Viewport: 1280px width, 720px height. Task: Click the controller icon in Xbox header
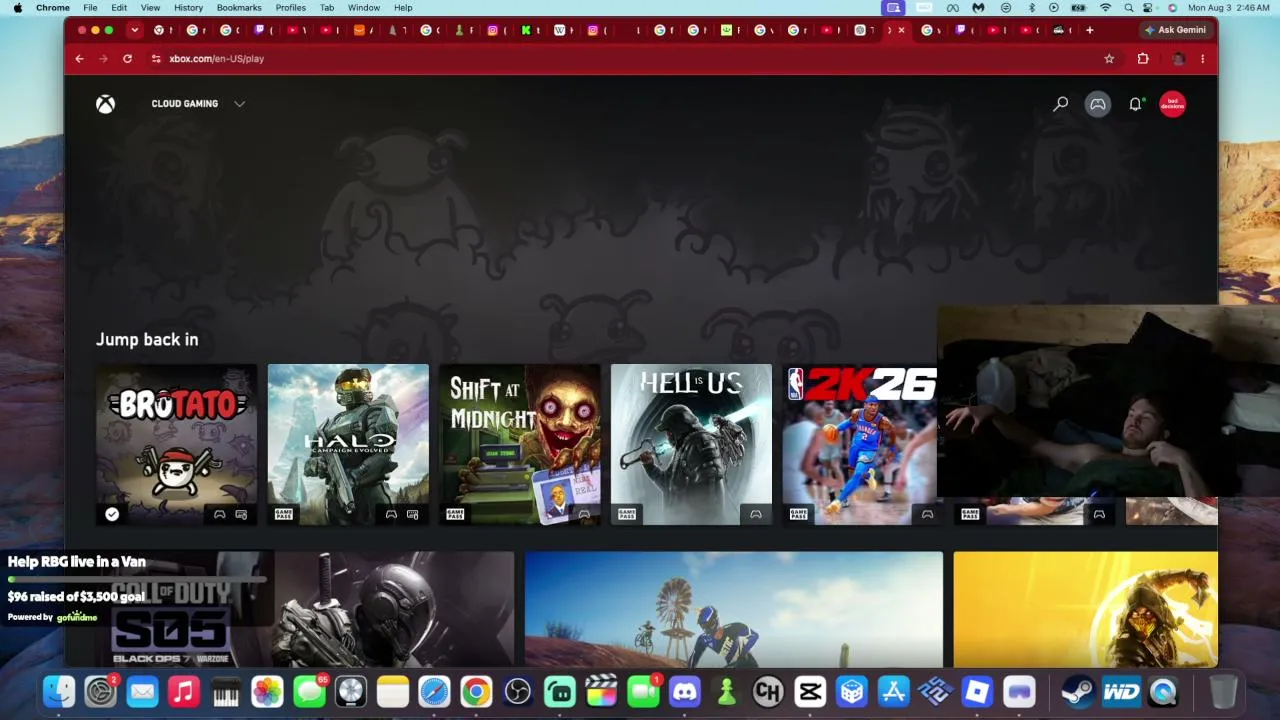(x=1098, y=104)
